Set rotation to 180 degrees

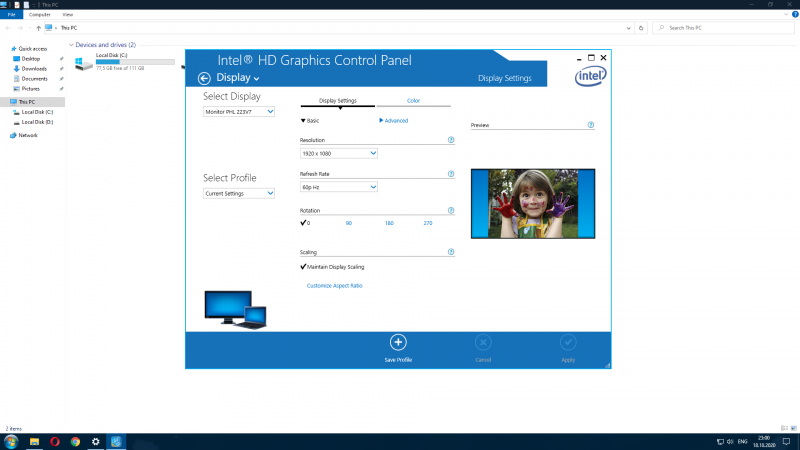389,223
